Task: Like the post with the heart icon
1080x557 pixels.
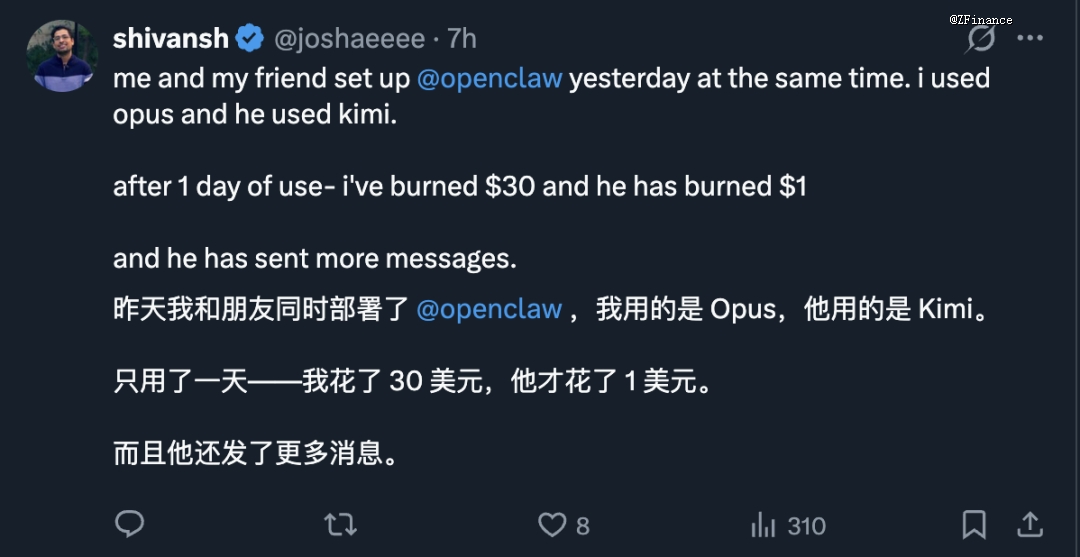Action: coord(552,524)
